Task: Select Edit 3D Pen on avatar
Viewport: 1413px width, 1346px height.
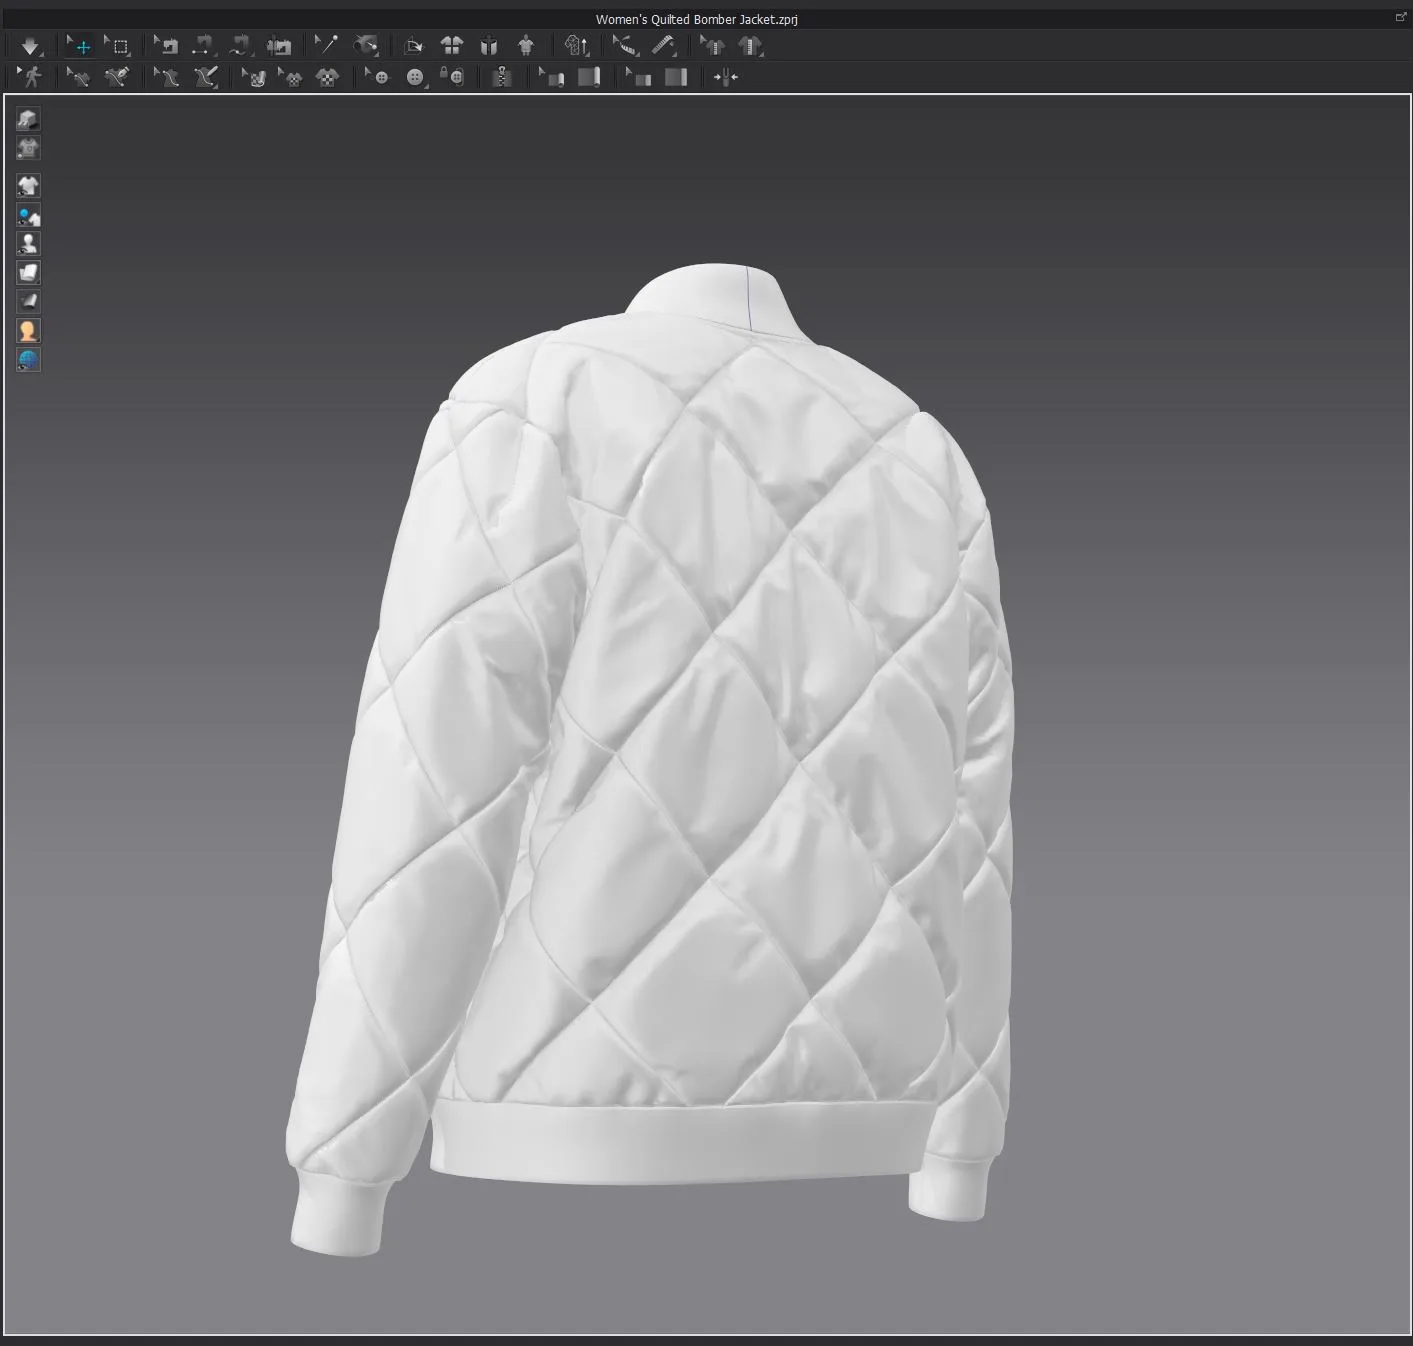Action: click(166, 77)
